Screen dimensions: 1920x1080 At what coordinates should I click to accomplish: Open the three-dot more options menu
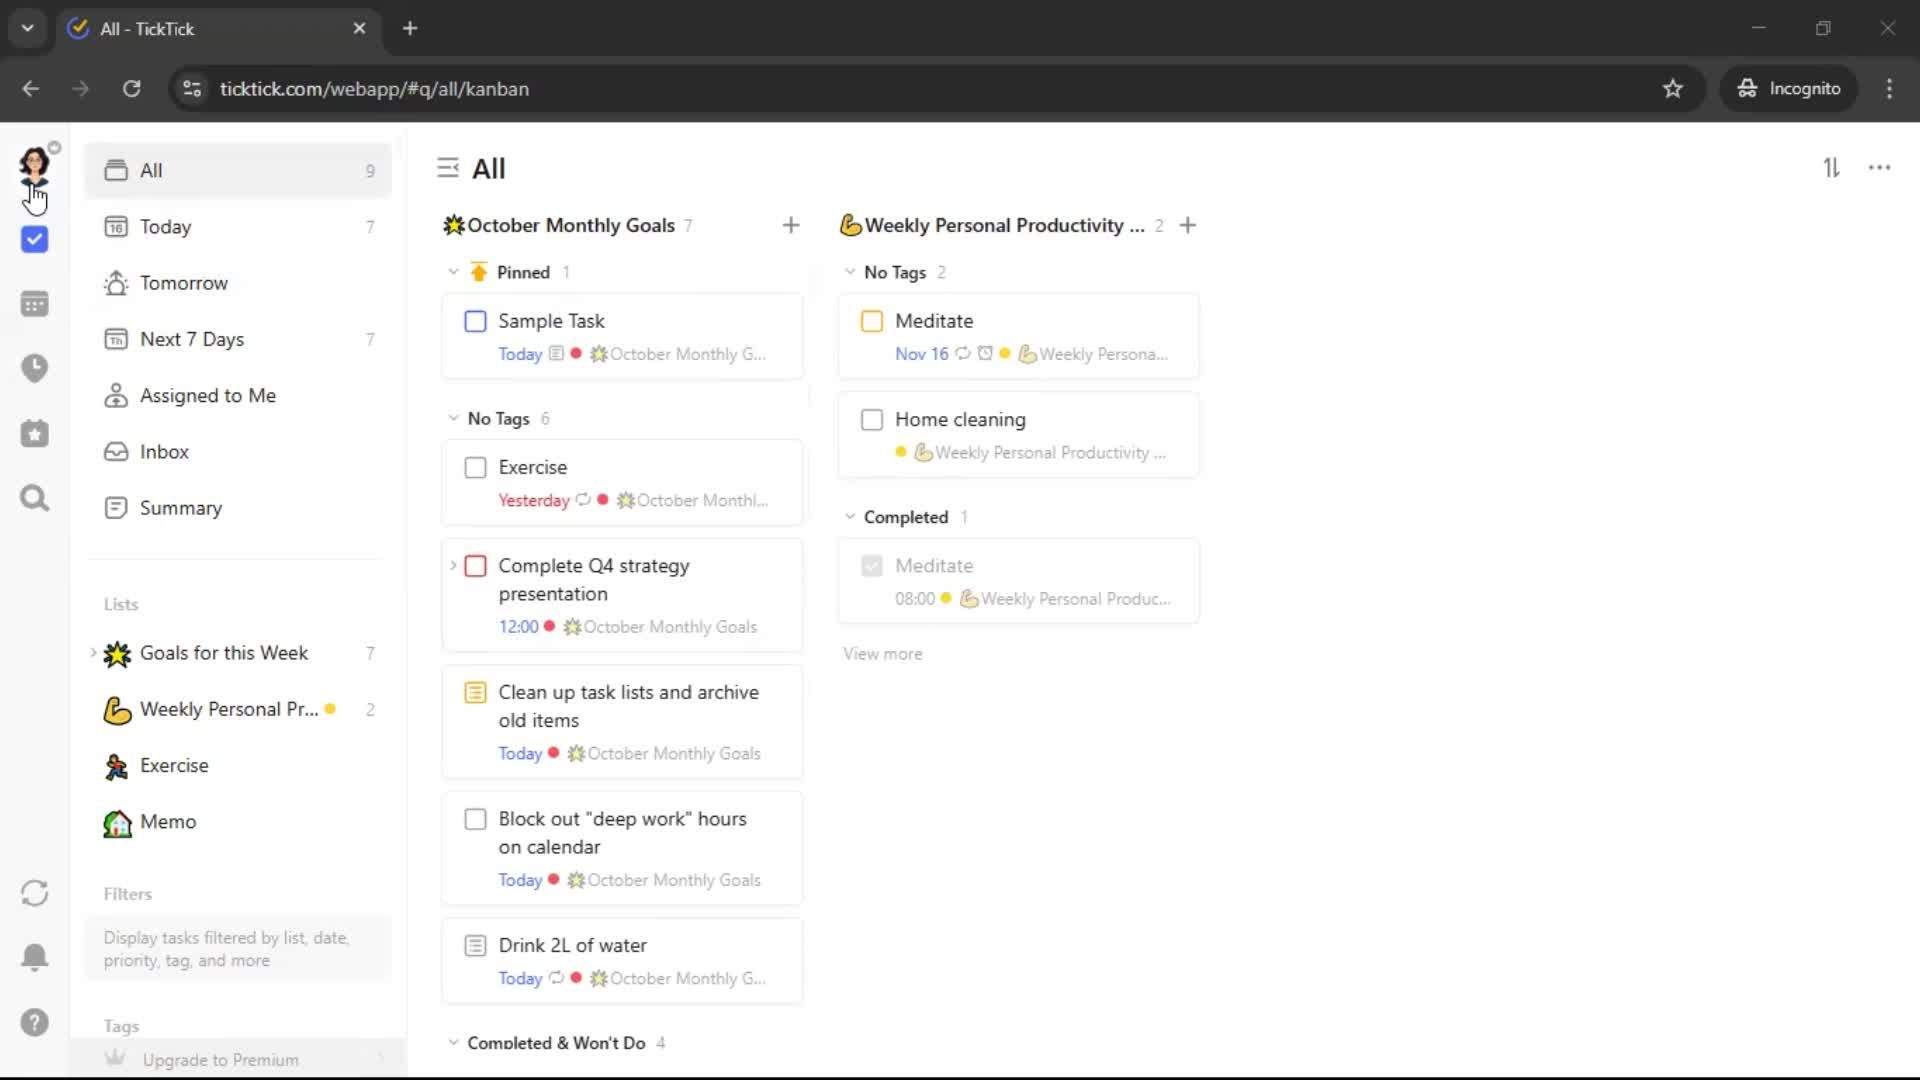point(1879,168)
